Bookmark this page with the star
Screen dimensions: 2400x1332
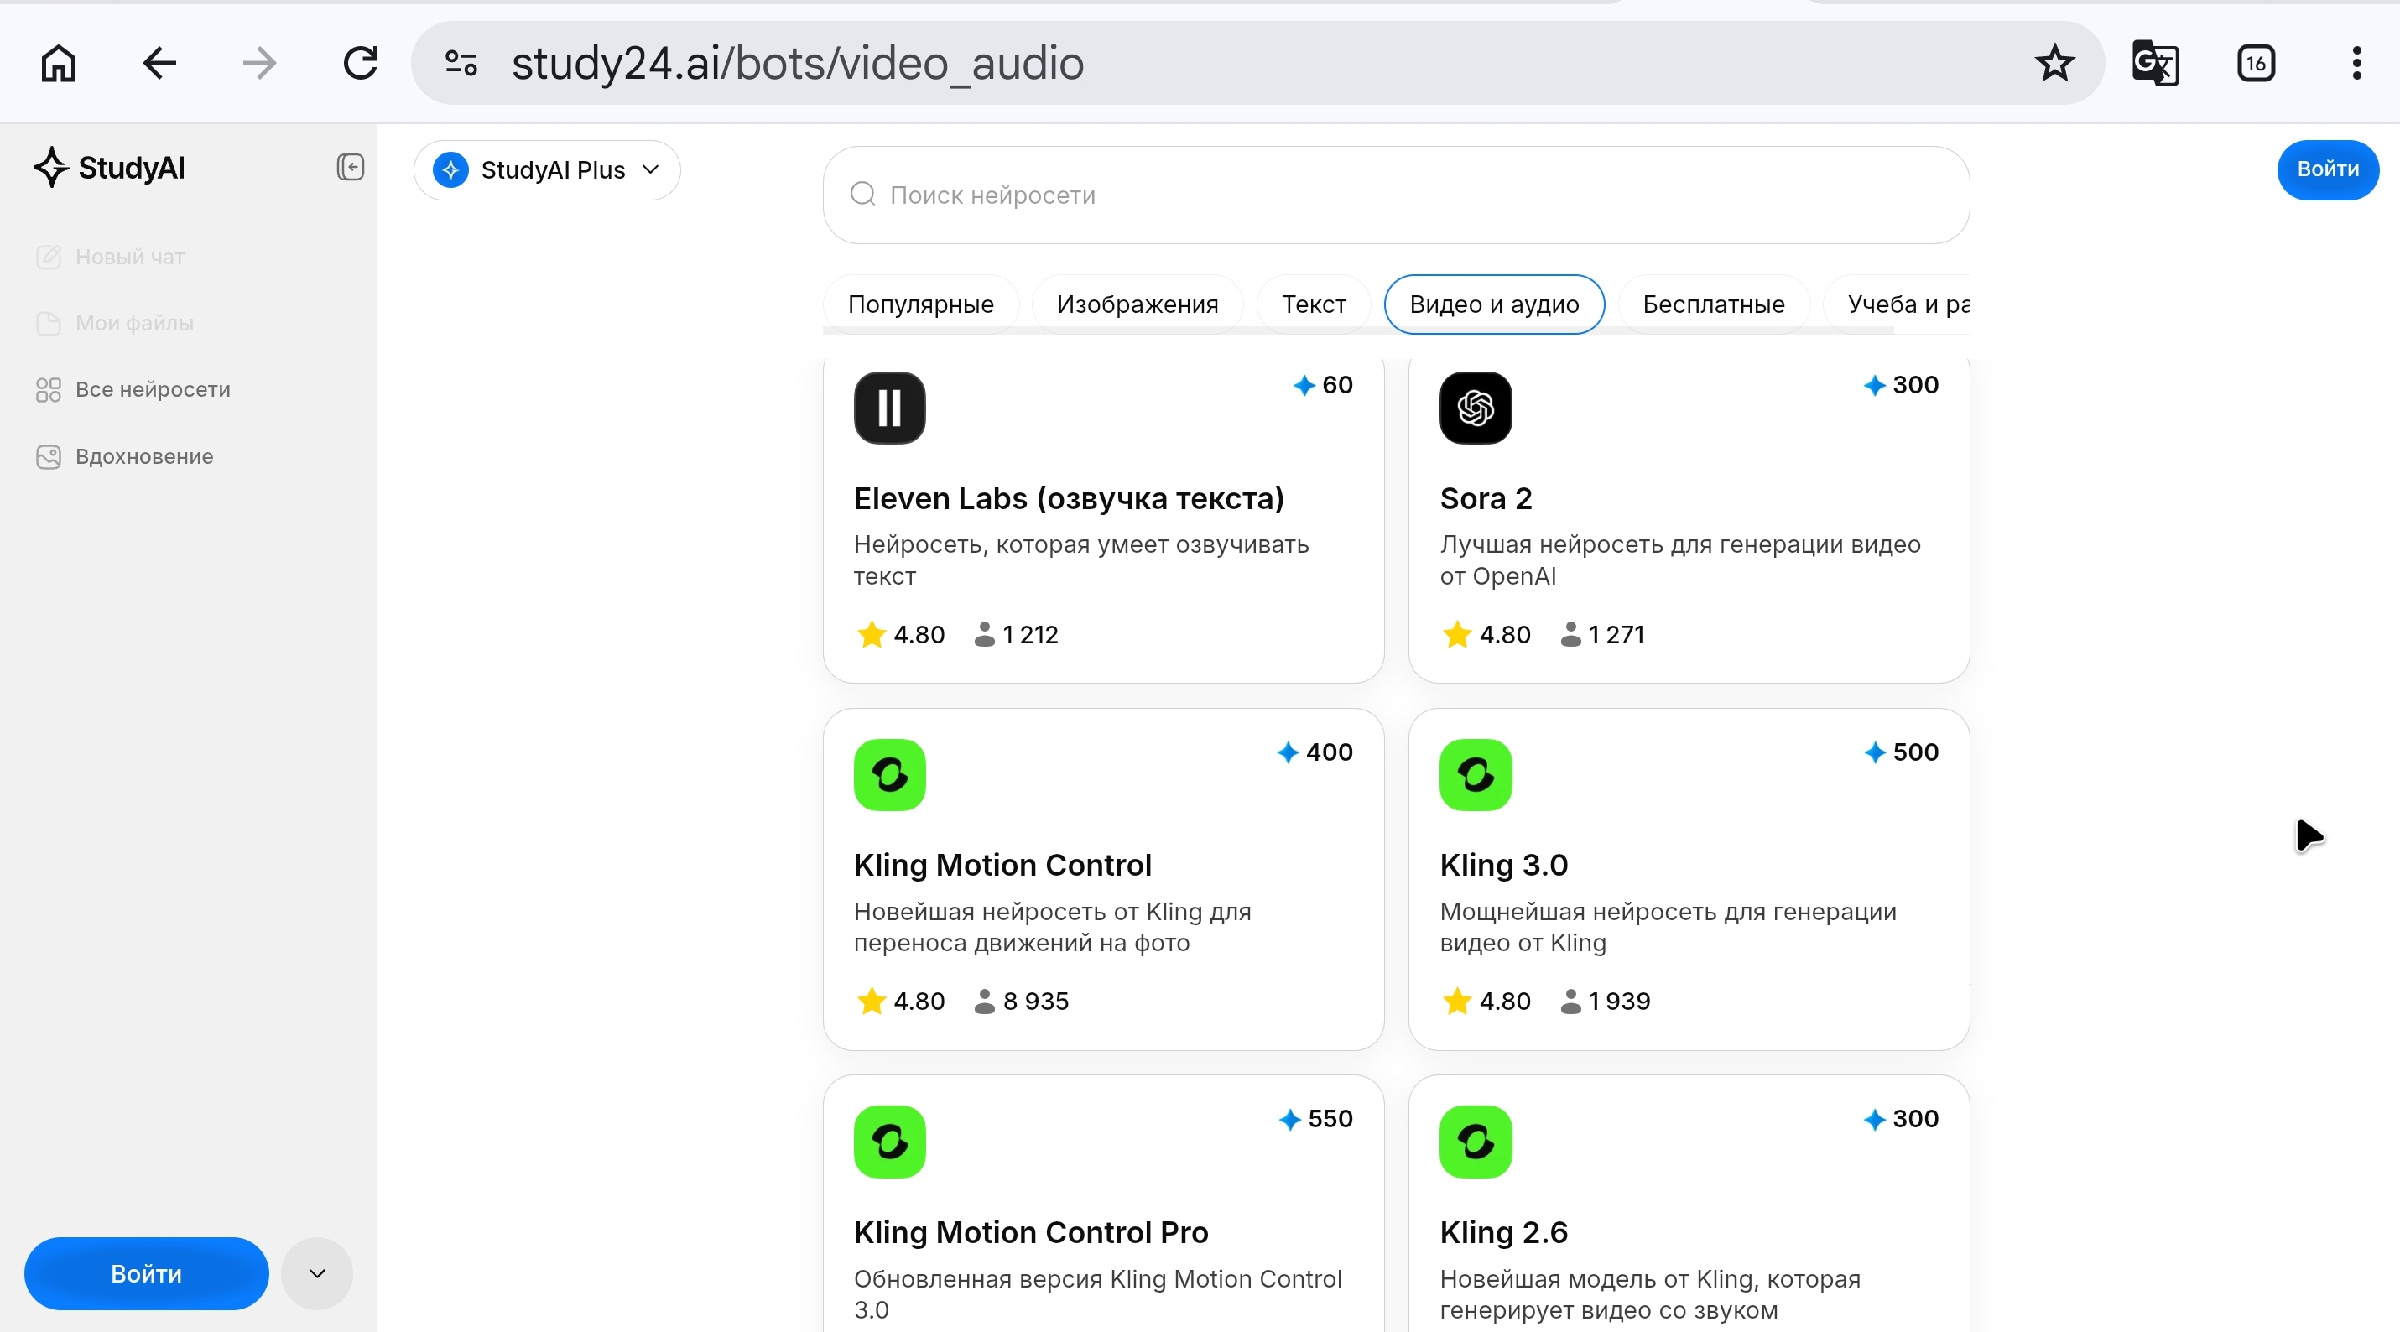point(2055,63)
